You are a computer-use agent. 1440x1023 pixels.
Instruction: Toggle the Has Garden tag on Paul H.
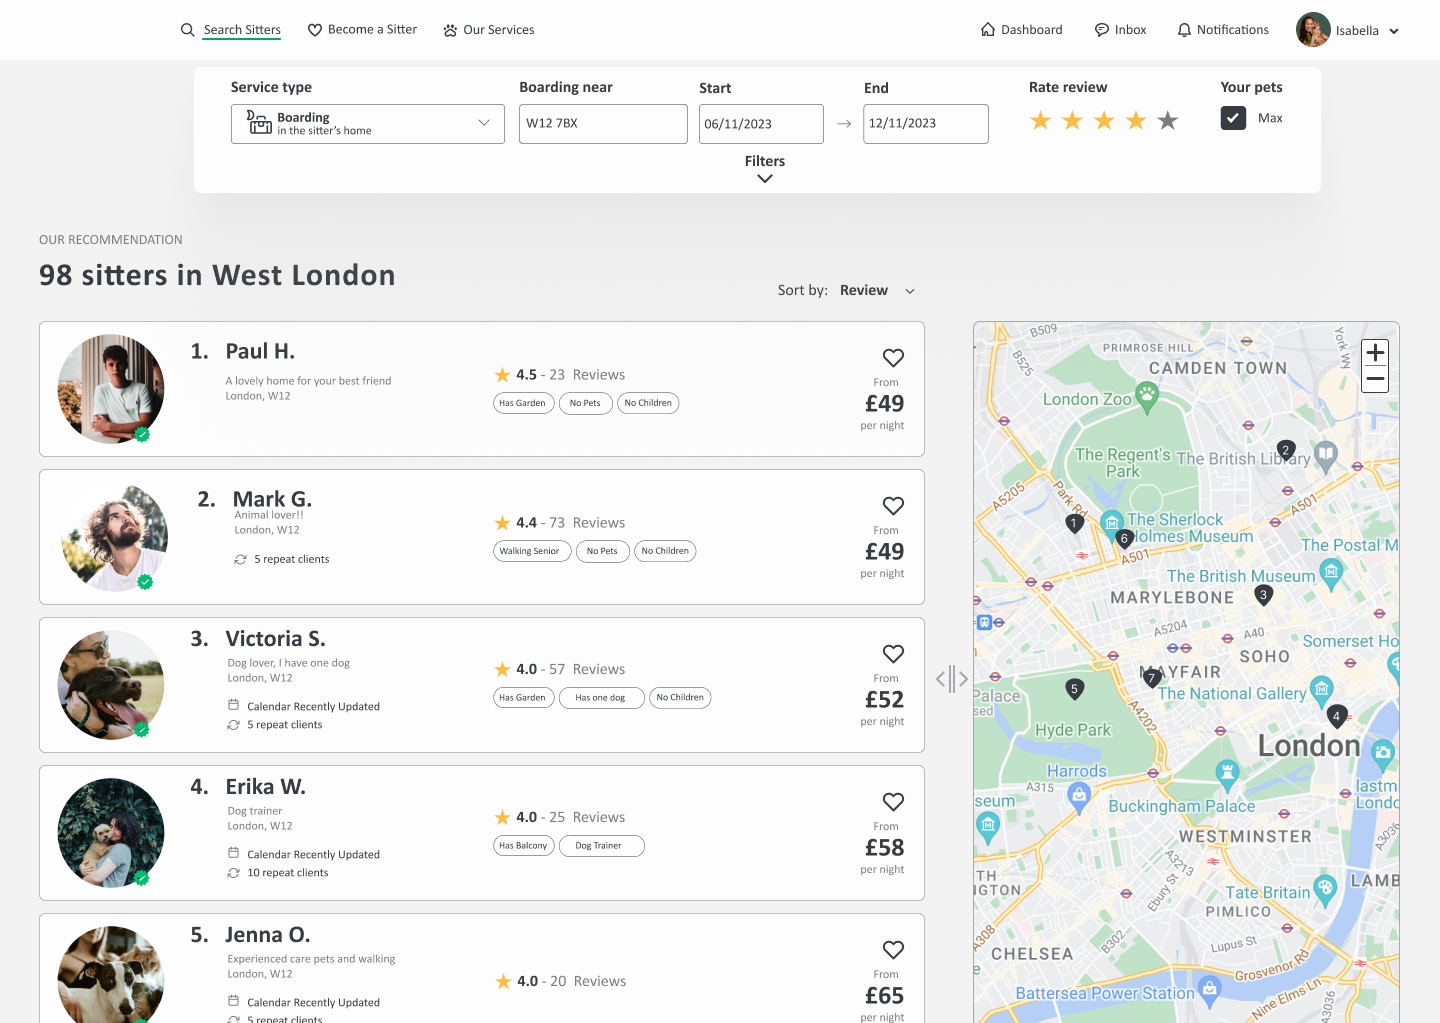[523, 403]
